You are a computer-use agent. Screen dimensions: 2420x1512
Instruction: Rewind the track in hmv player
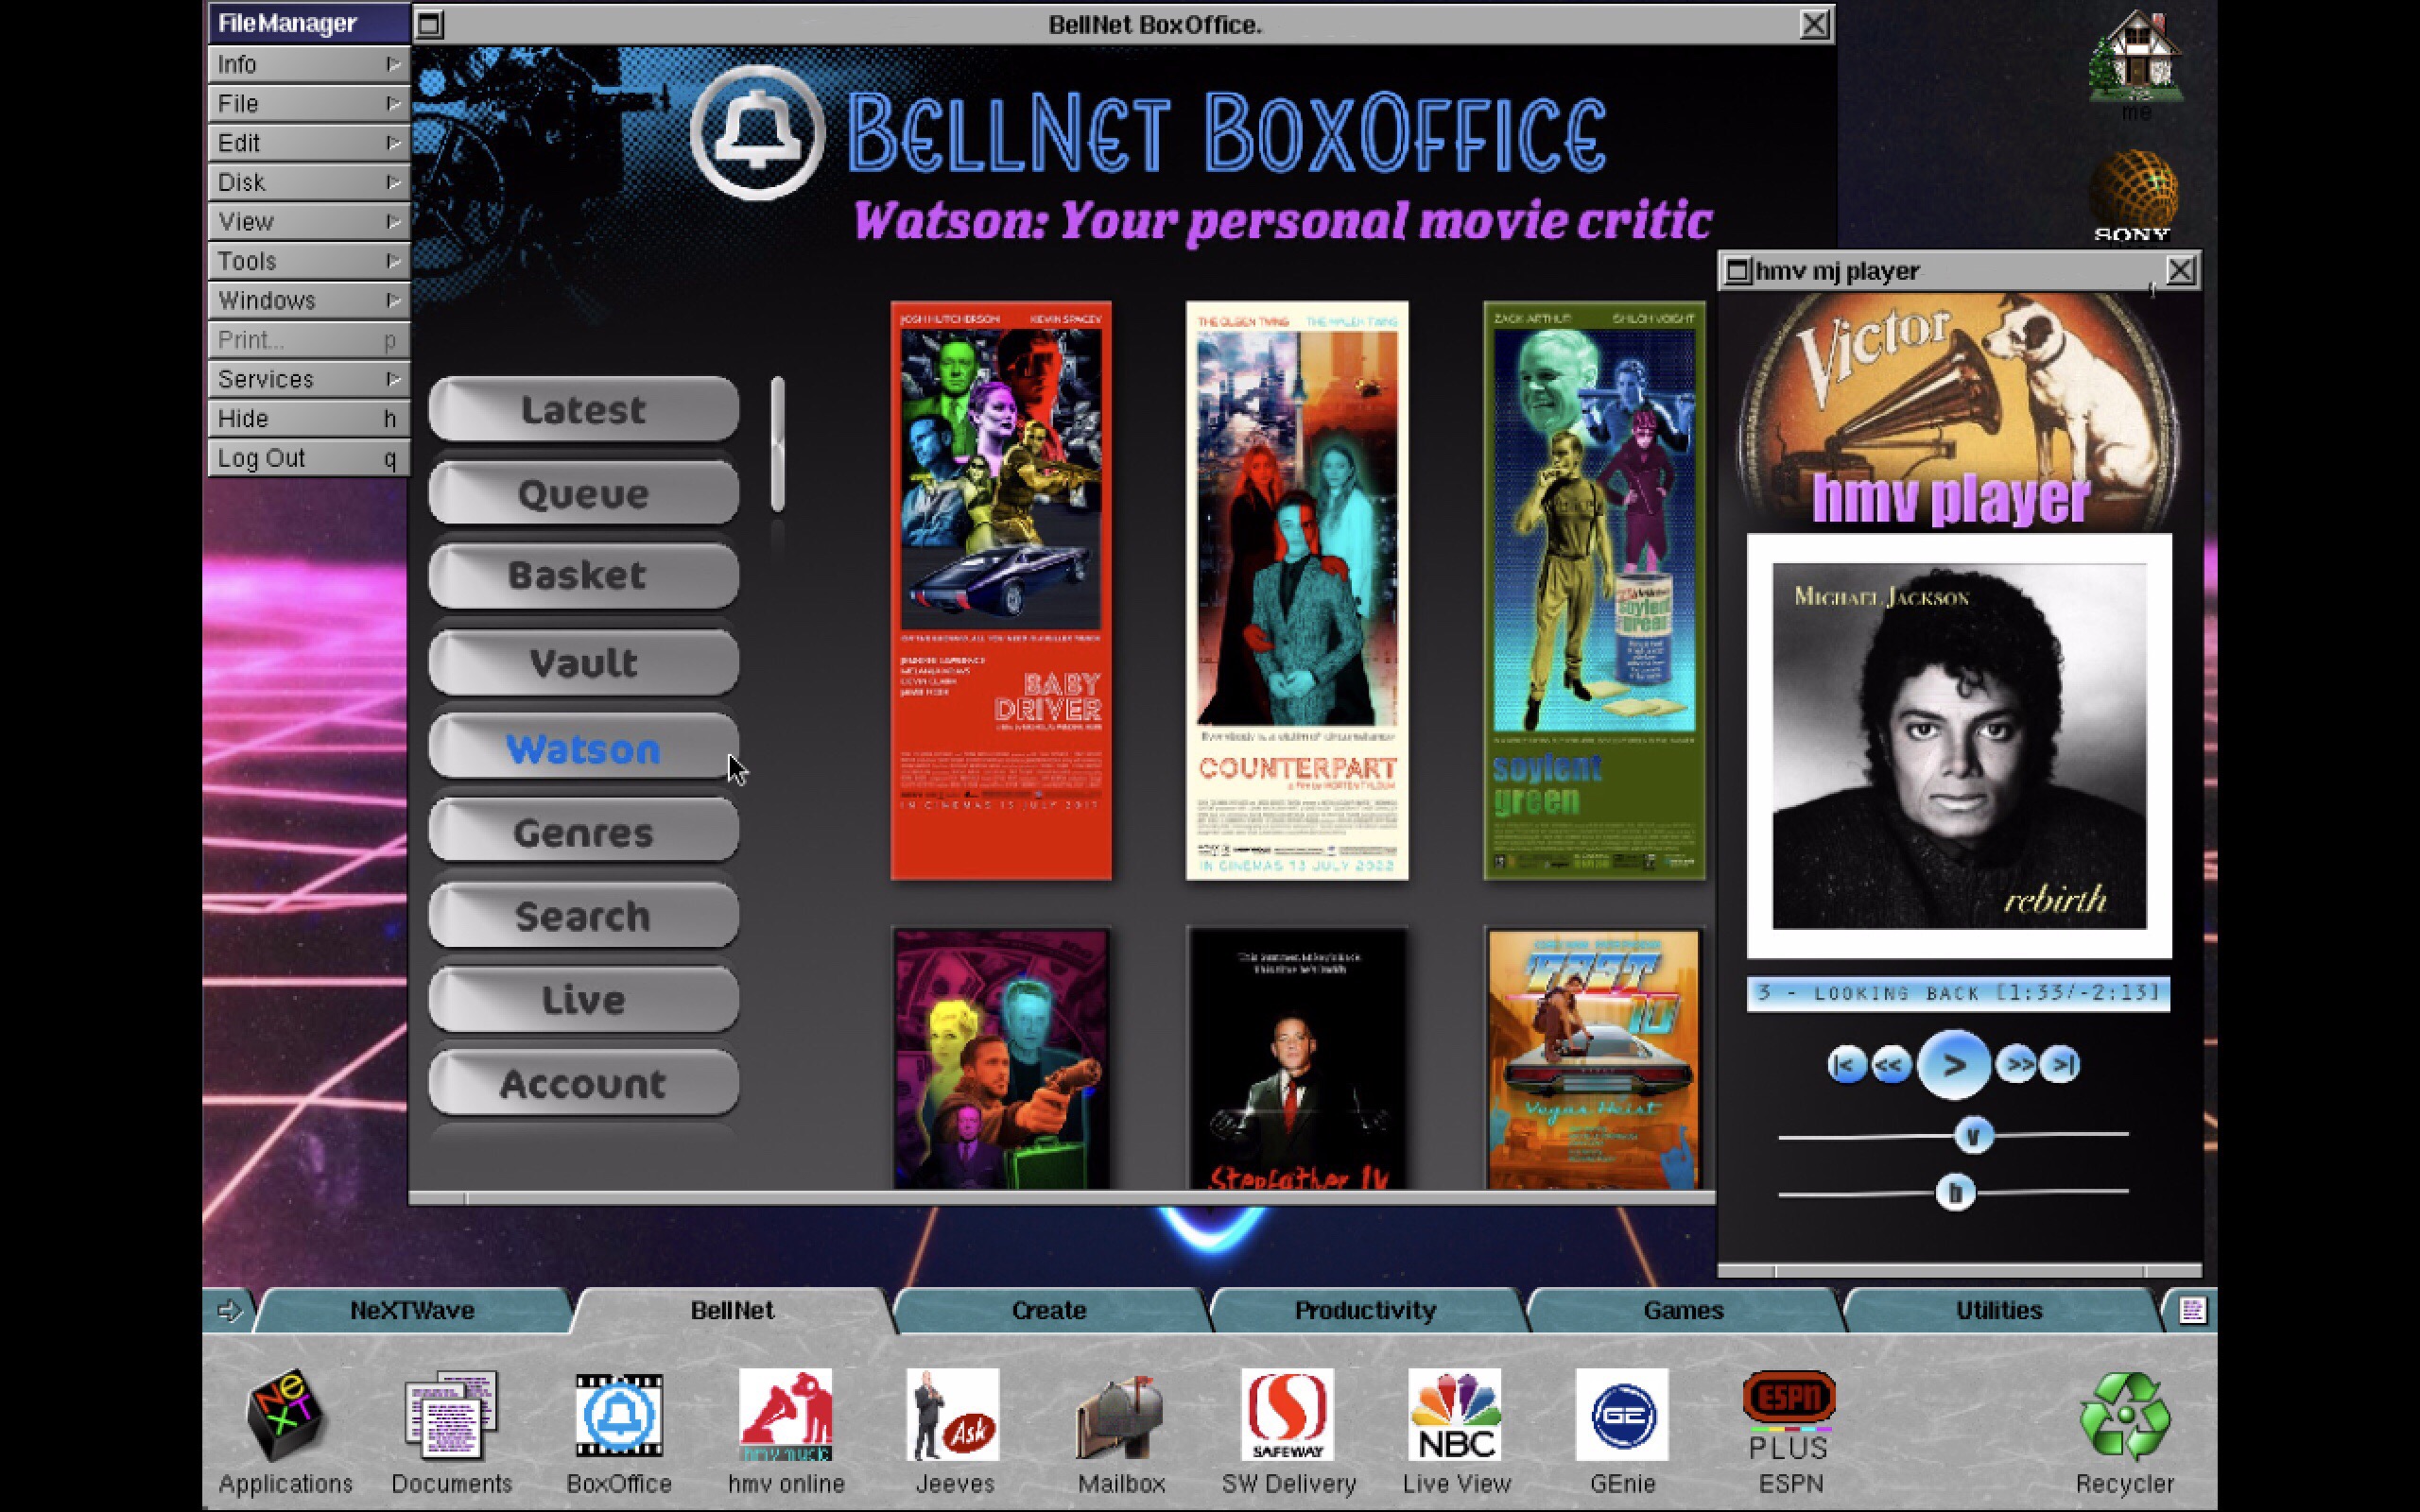(x=1890, y=1065)
